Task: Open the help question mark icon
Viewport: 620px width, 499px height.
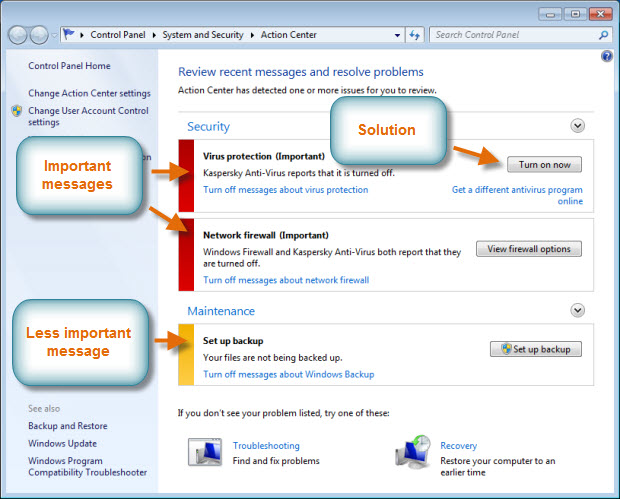Action: coord(606,57)
